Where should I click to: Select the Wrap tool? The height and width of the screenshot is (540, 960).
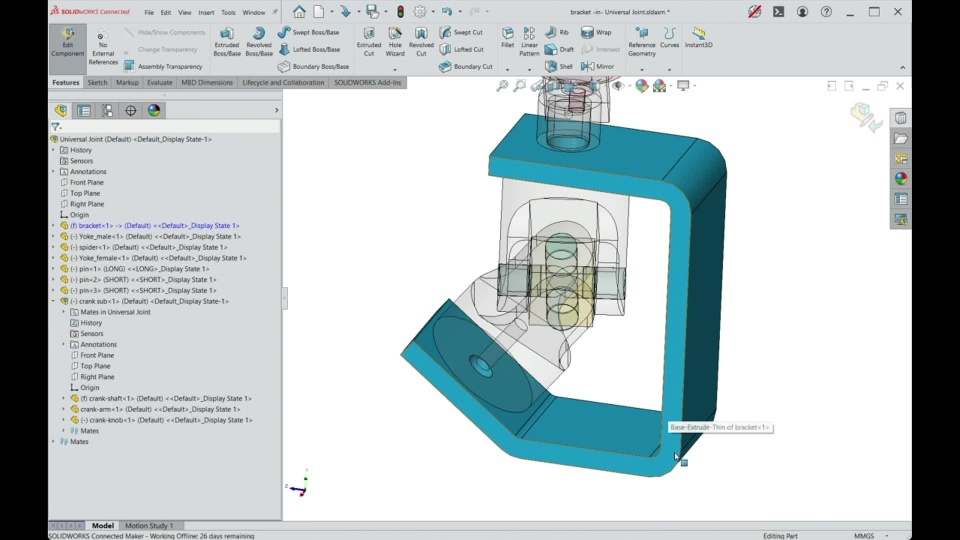pyautogui.click(x=596, y=32)
